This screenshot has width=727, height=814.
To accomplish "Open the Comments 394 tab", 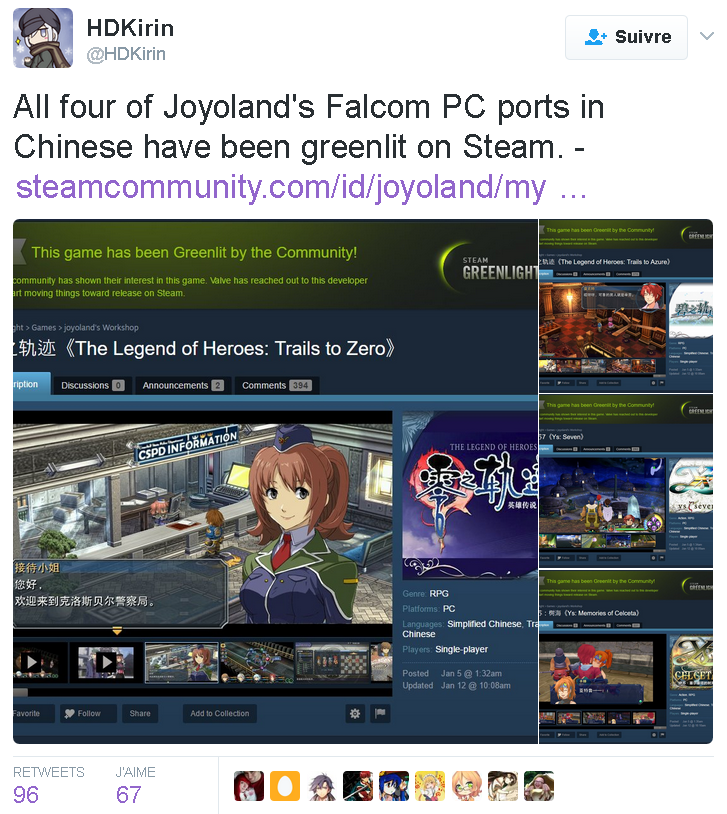I will click(x=276, y=385).
